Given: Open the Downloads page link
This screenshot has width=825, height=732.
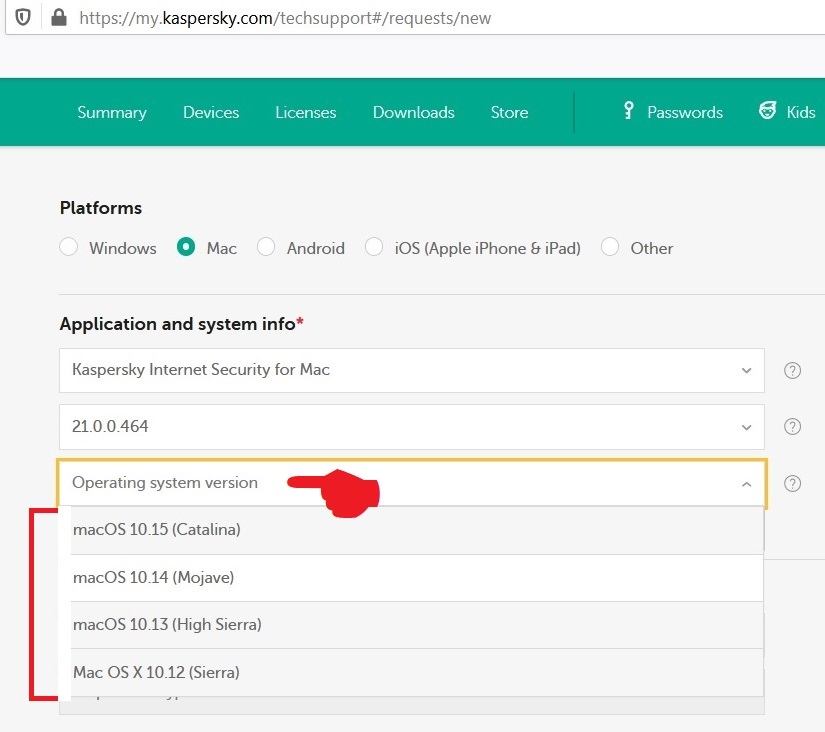Looking at the screenshot, I should [x=413, y=112].
